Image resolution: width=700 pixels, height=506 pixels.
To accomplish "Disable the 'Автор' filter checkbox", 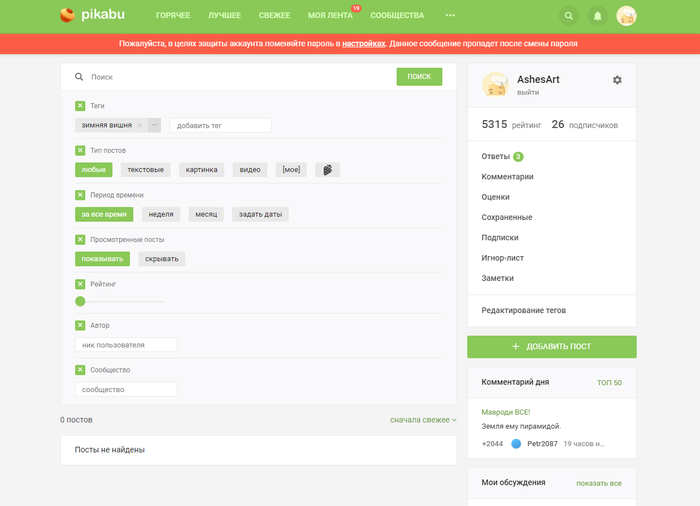I will (x=80, y=325).
